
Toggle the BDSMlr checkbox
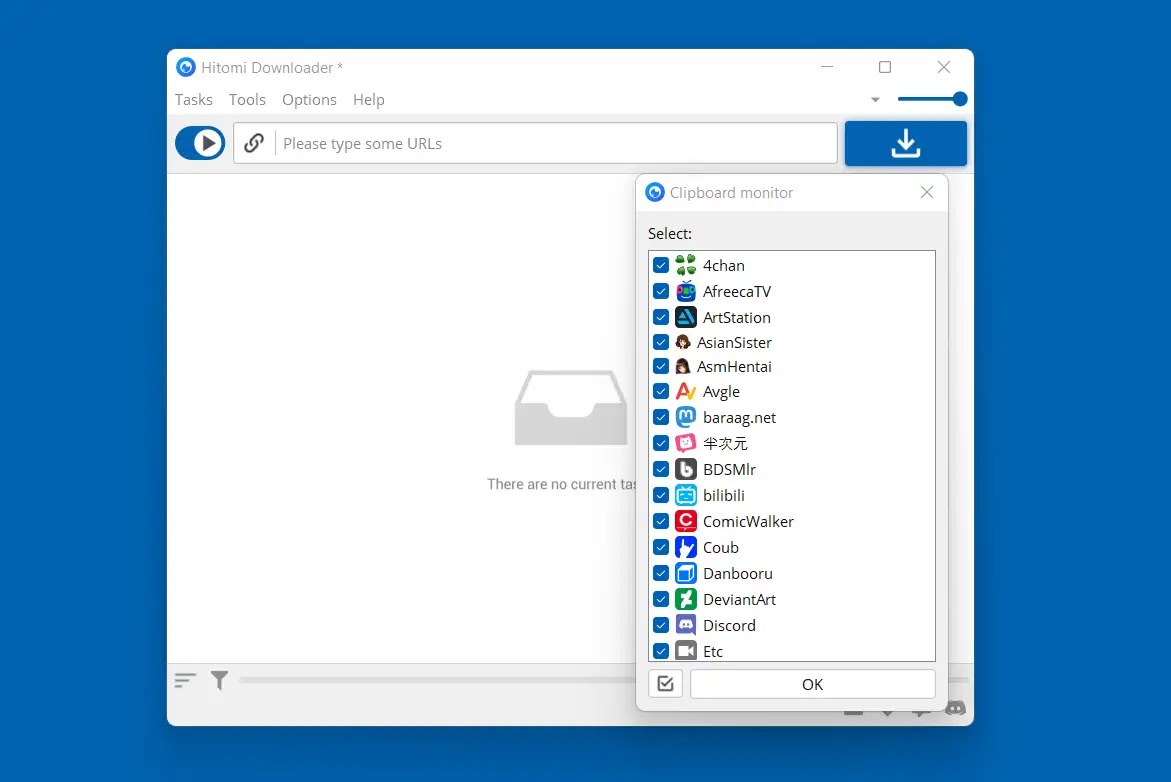coord(661,469)
